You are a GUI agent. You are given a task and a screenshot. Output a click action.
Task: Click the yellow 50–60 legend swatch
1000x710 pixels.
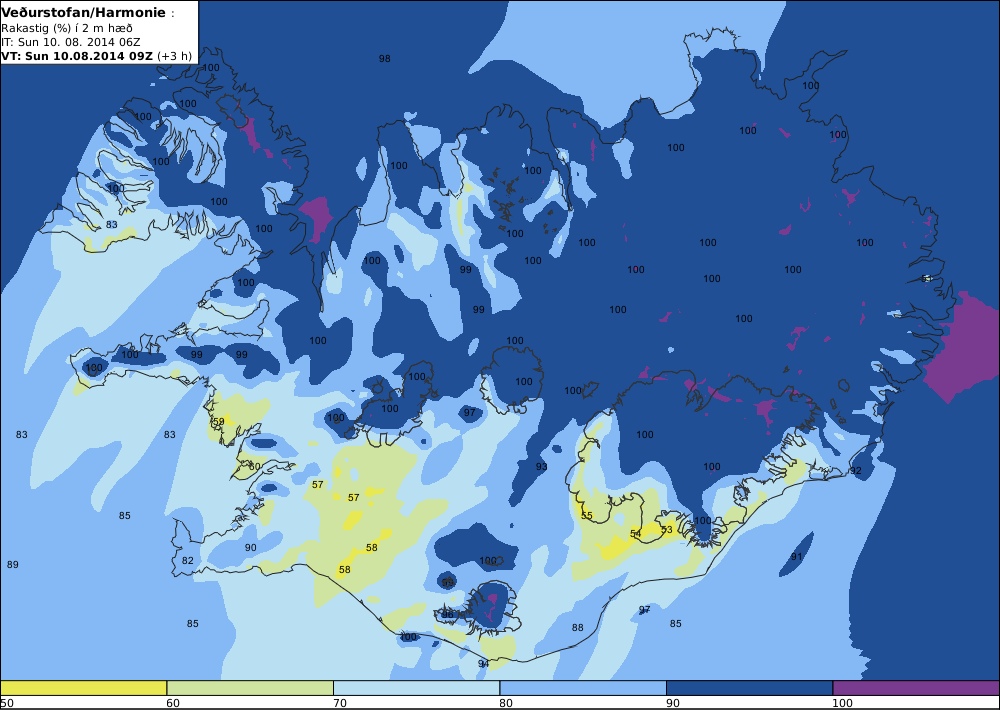click(83, 688)
